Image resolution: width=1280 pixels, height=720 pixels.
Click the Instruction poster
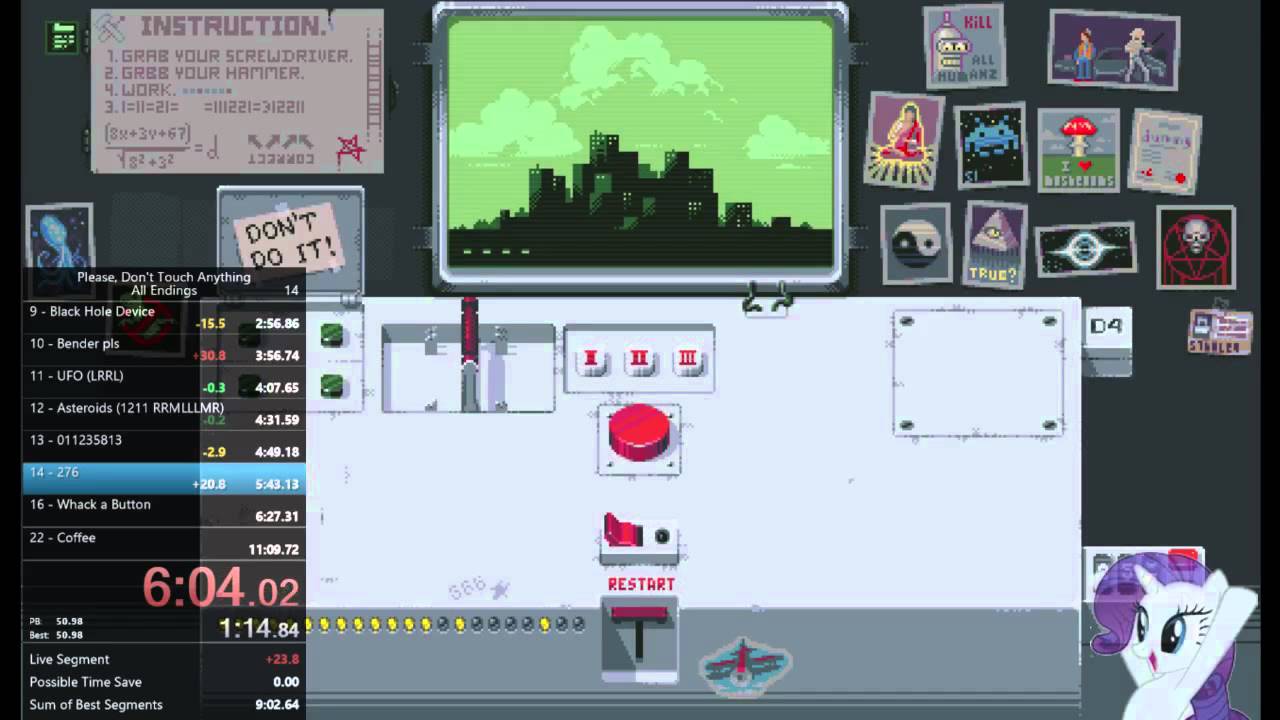237,91
